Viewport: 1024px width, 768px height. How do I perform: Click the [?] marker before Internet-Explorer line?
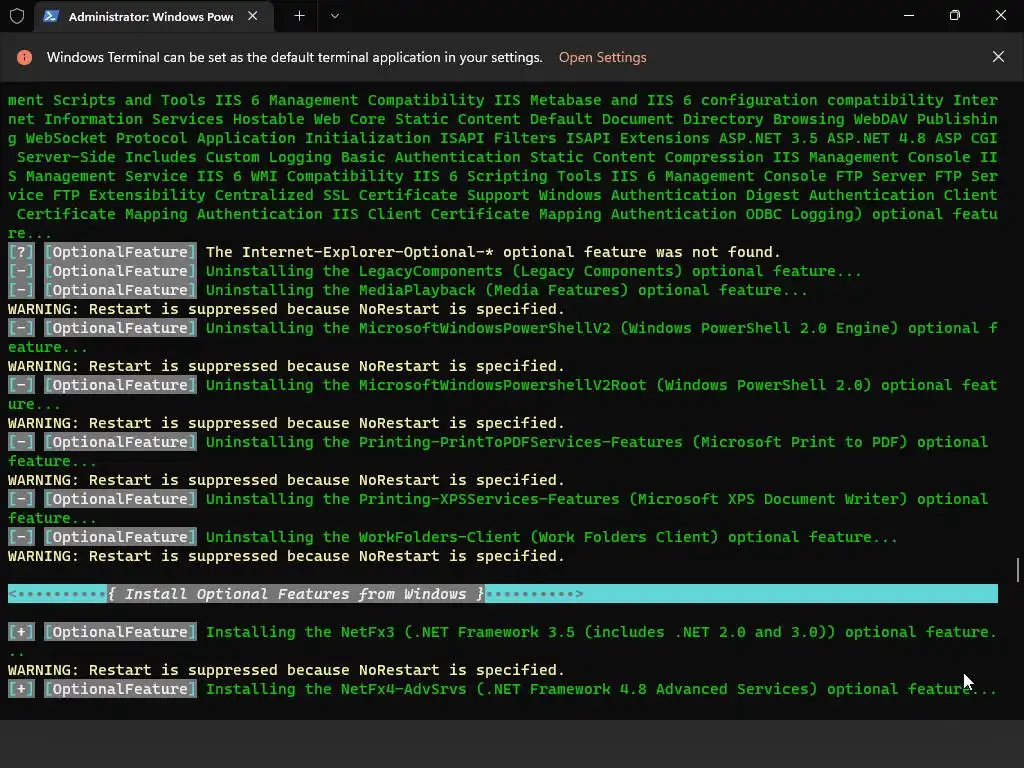click(21, 252)
